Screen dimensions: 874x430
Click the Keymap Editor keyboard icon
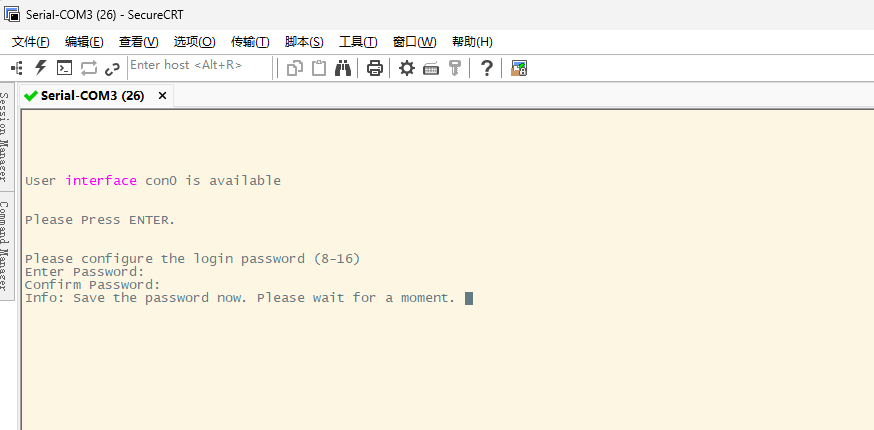(x=431, y=69)
